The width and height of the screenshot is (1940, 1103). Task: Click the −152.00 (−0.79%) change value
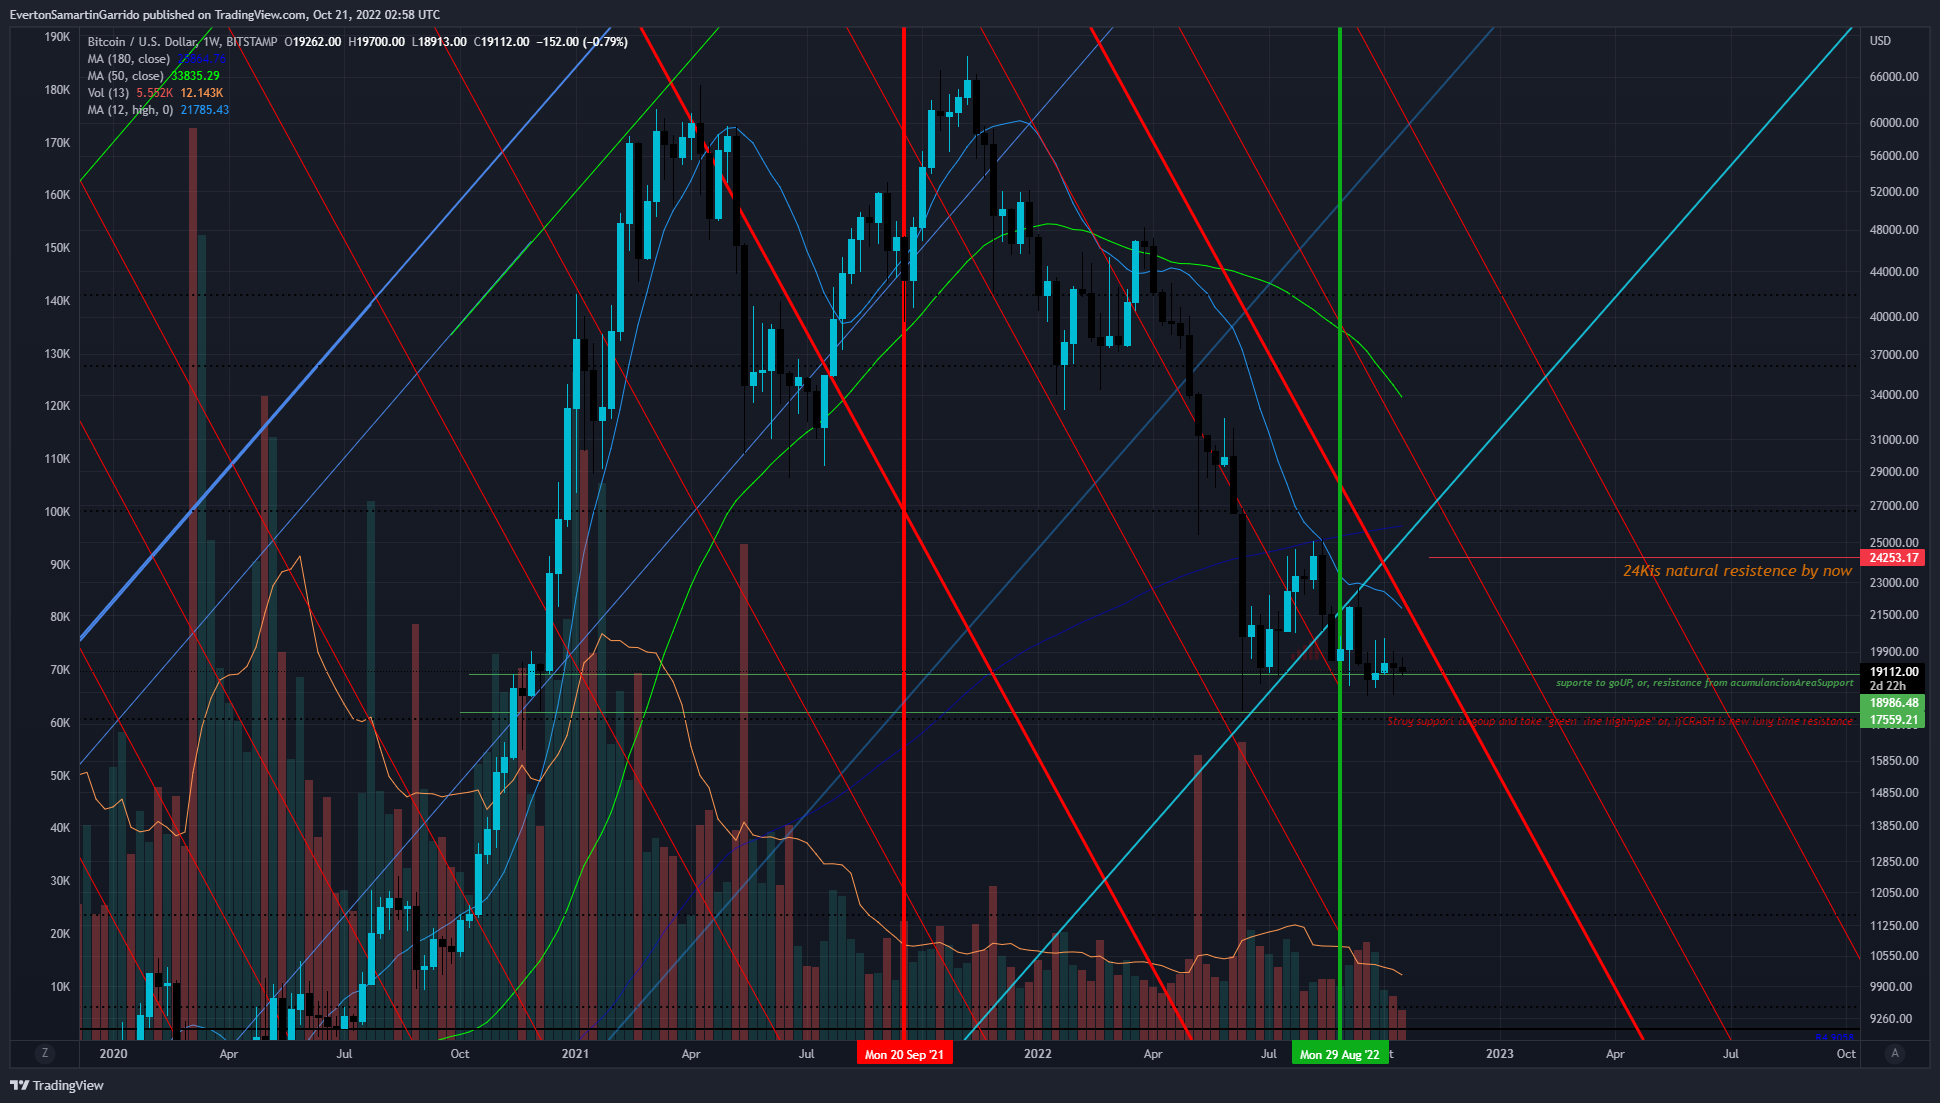coord(582,42)
